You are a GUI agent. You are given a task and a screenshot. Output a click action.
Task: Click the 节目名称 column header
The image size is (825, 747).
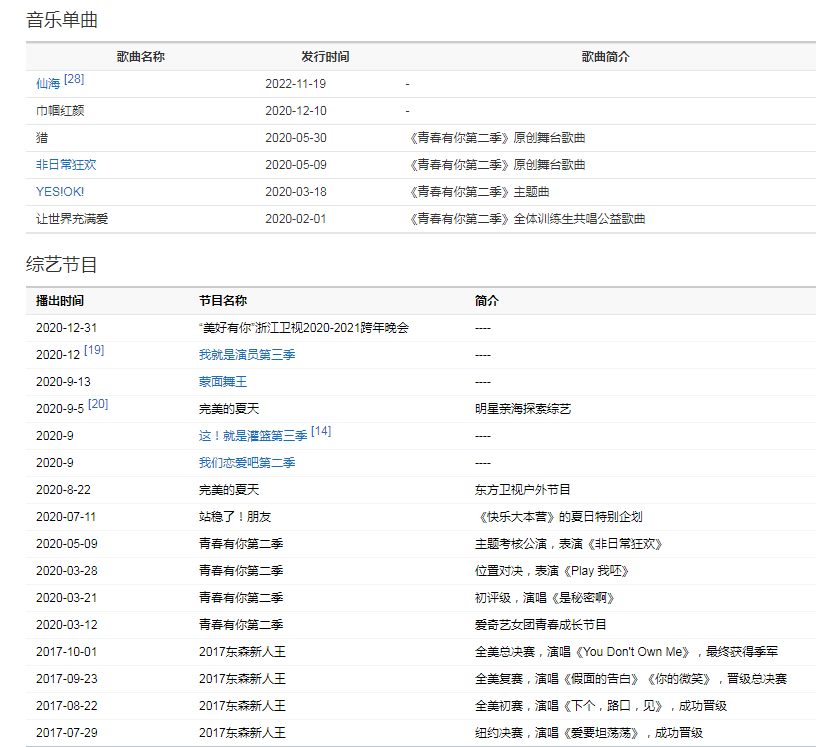[x=223, y=301]
